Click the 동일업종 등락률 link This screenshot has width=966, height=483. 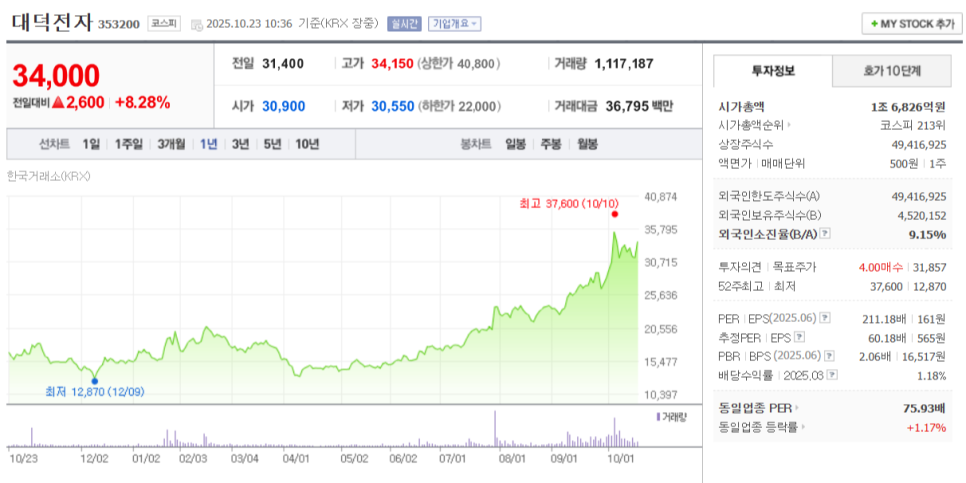[758, 426]
